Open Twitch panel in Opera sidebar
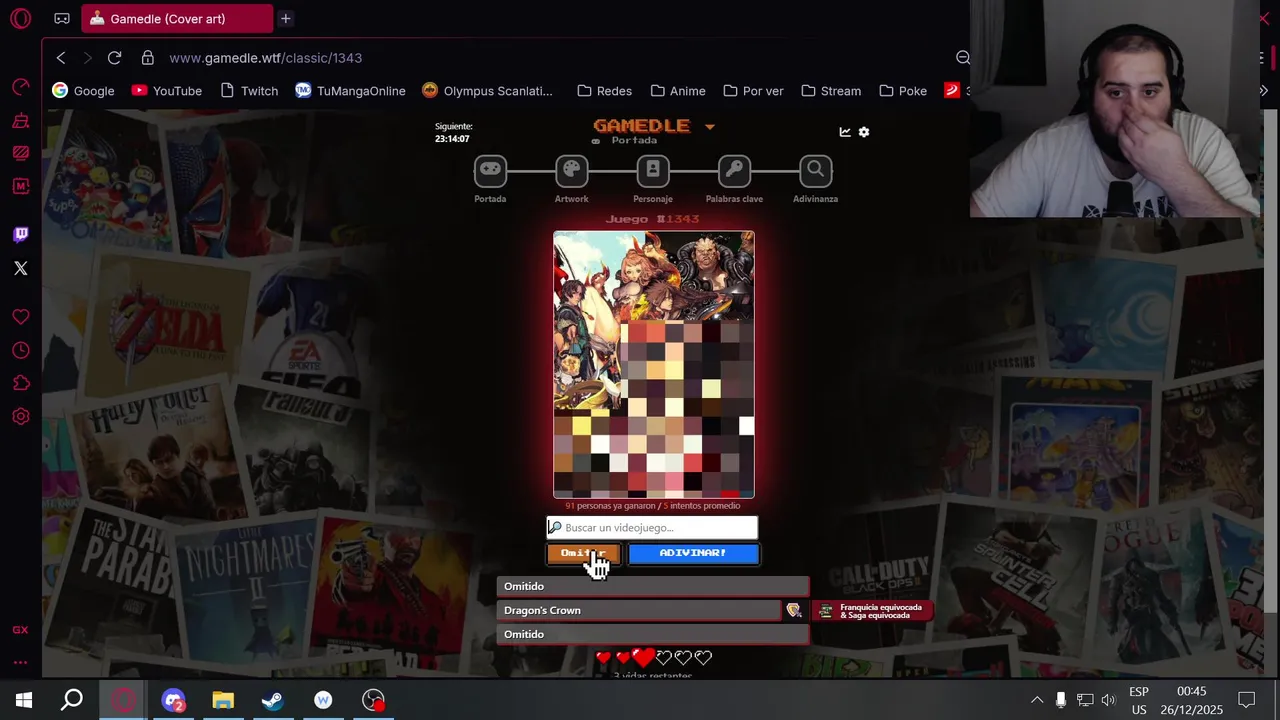 click(20, 235)
